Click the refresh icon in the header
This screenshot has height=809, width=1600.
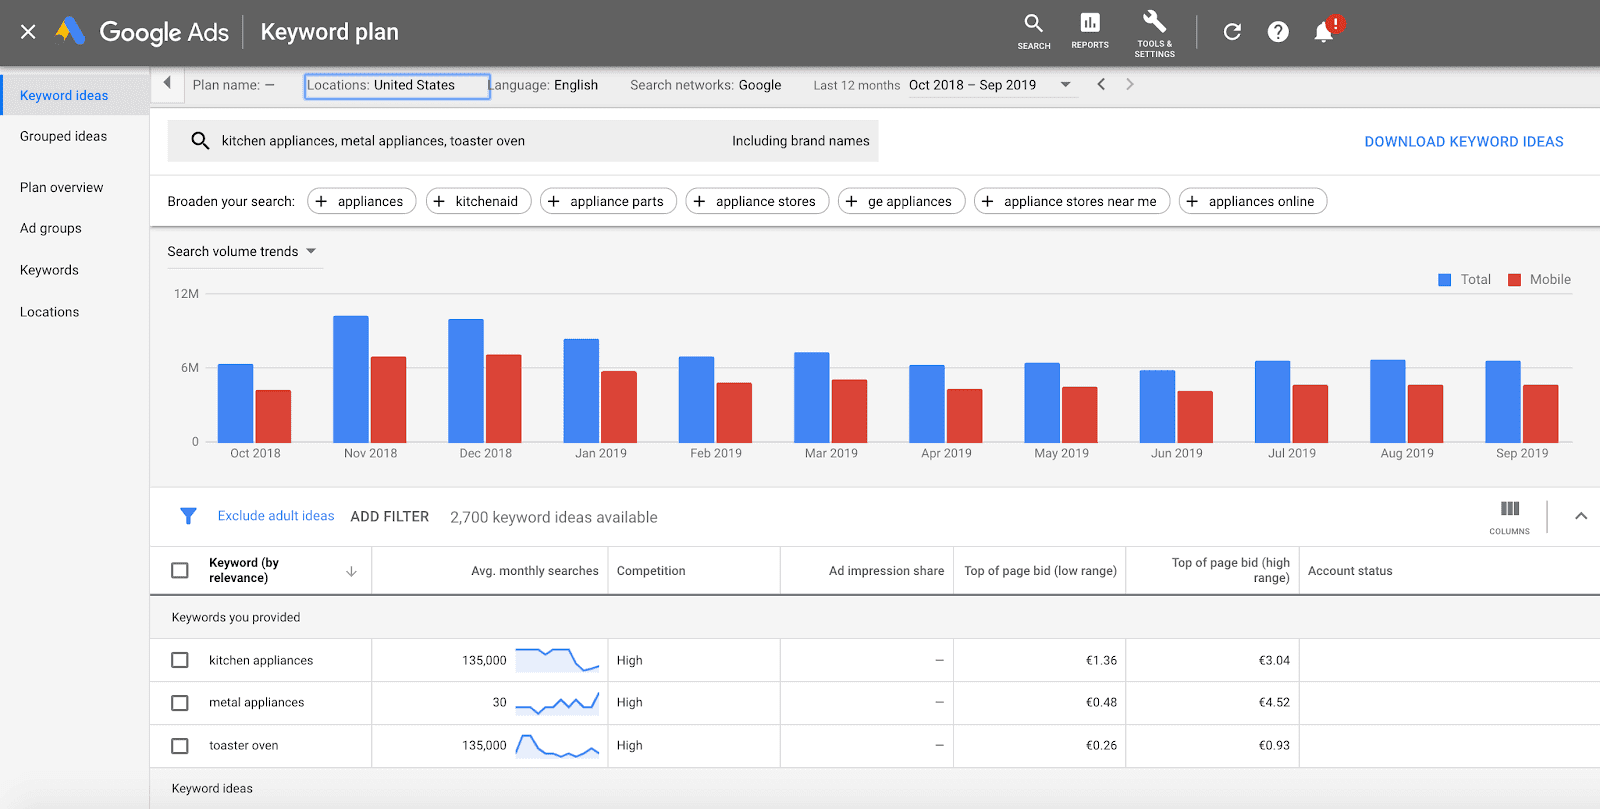[x=1232, y=32]
